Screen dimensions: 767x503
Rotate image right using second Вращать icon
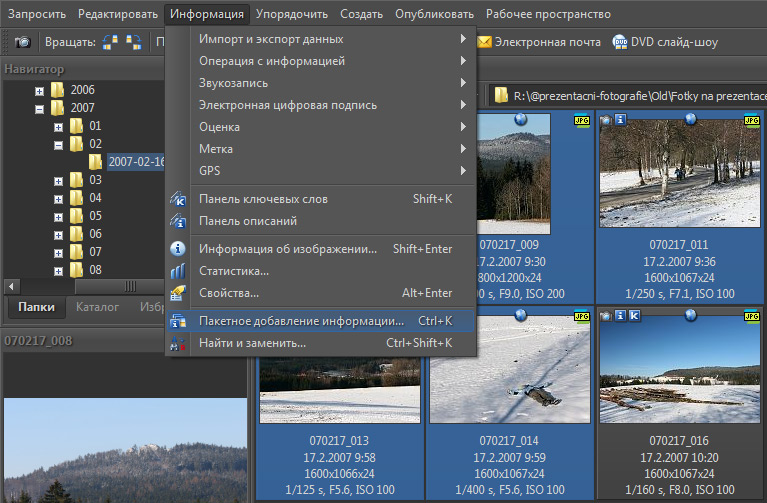pyautogui.click(x=134, y=42)
